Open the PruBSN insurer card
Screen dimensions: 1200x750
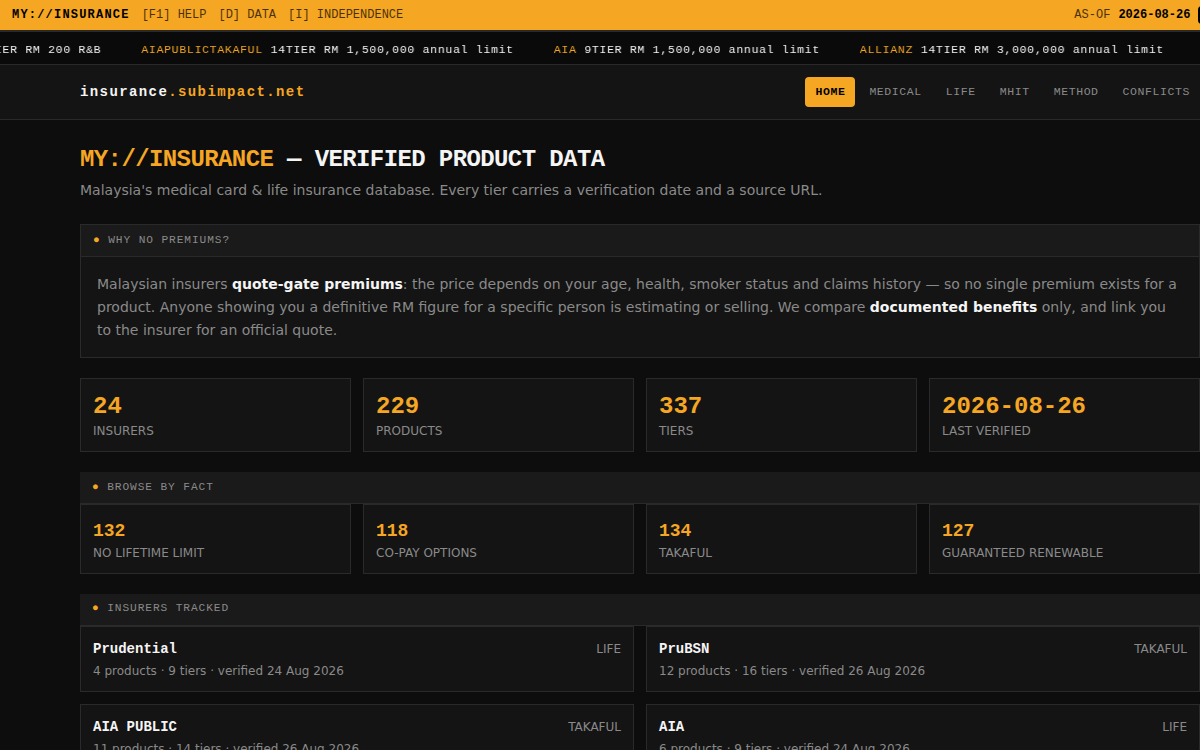(x=923, y=659)
